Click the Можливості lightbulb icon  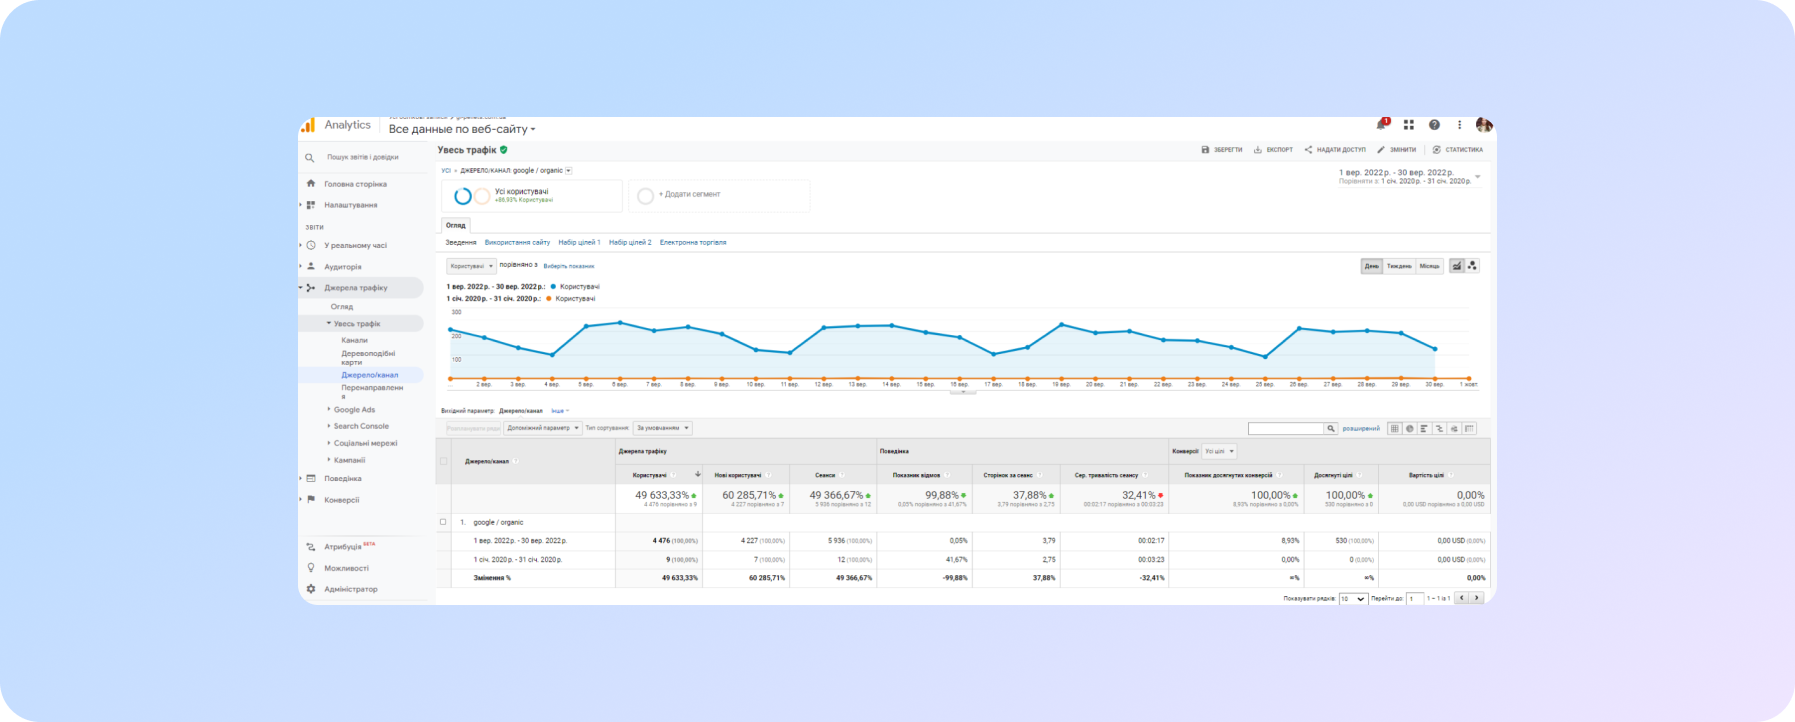tap(311, 568)
